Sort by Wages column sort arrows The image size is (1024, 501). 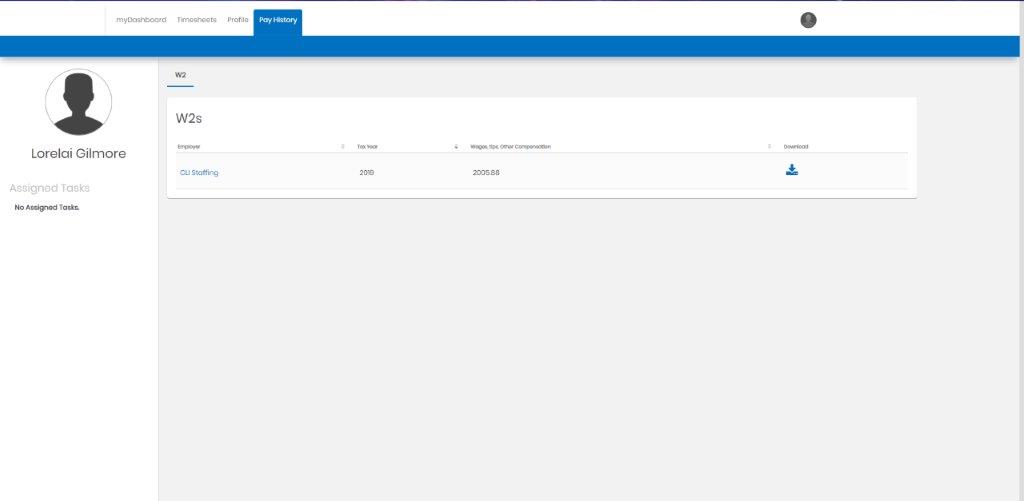click(x=769, y=147)
